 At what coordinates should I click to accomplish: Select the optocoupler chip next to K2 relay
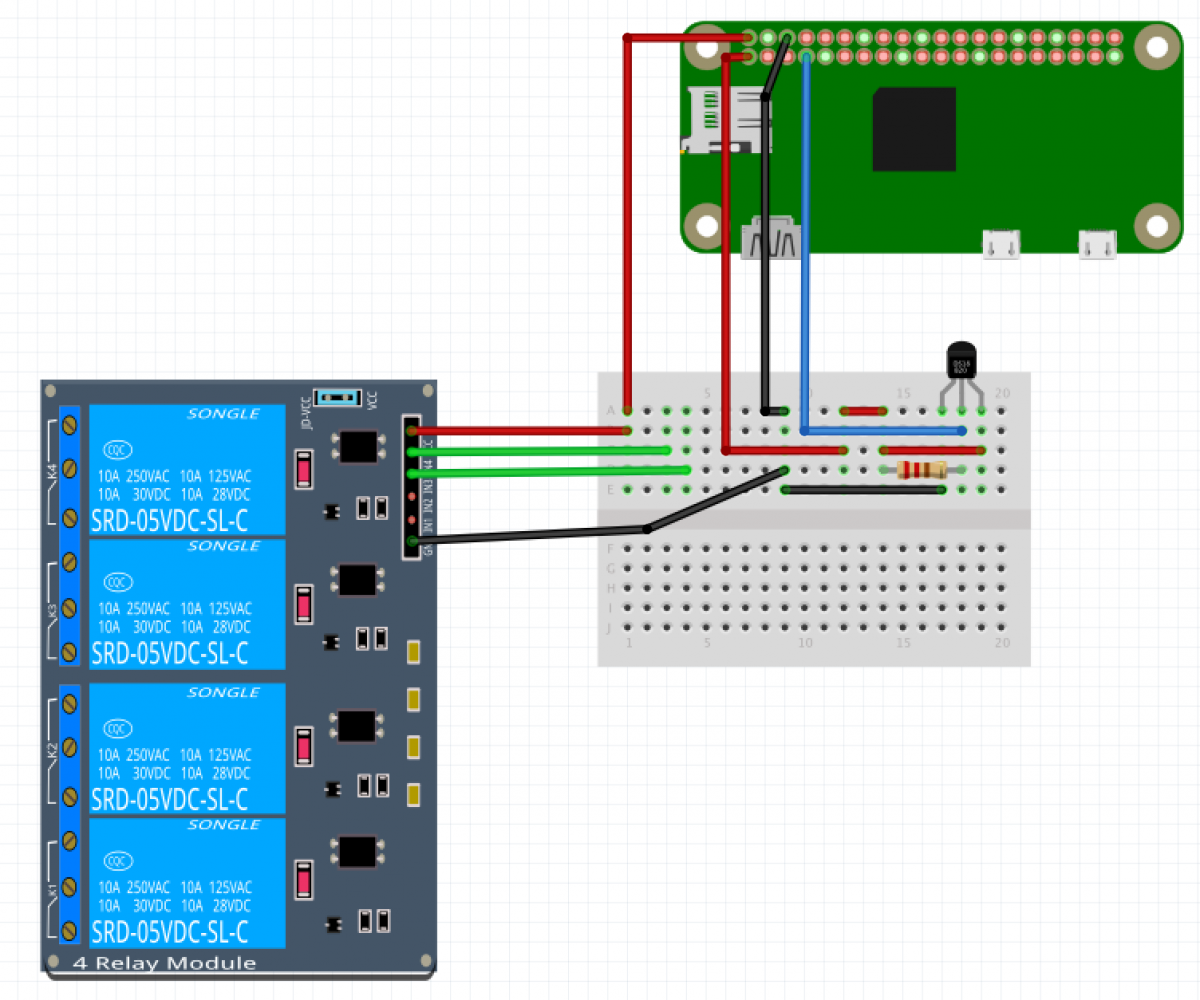coord(358,726)
